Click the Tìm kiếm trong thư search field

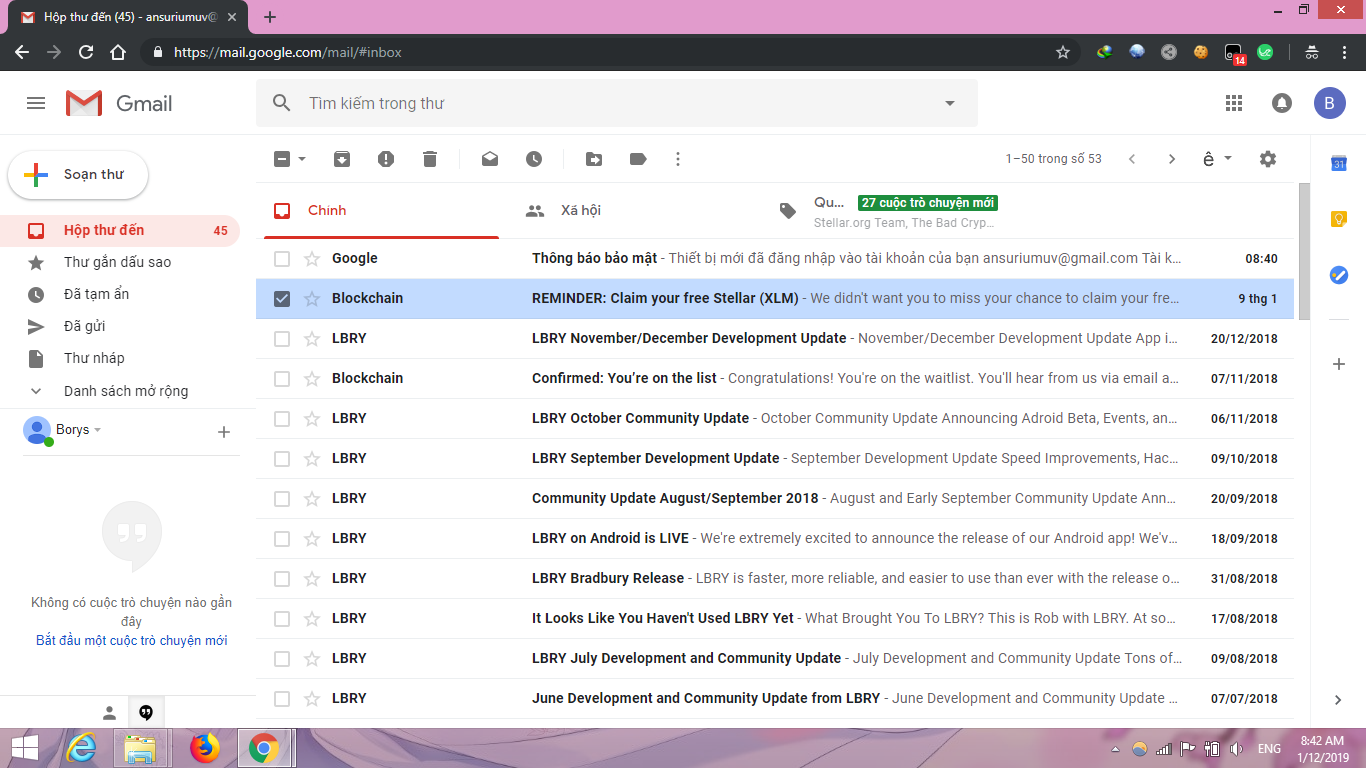617,103
